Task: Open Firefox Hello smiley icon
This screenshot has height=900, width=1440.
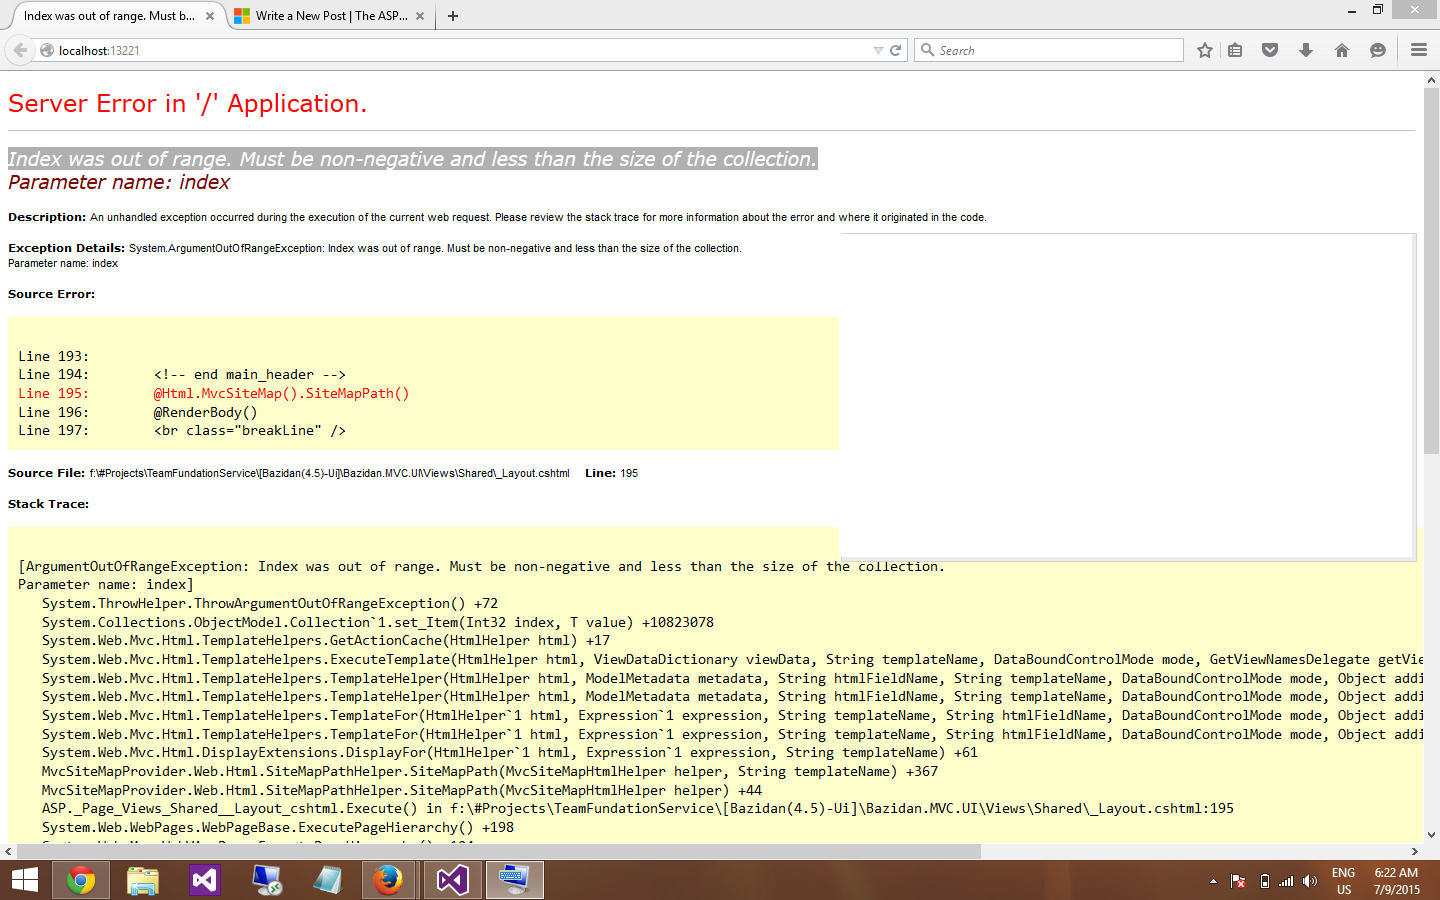Action: tap(1378, 49)
